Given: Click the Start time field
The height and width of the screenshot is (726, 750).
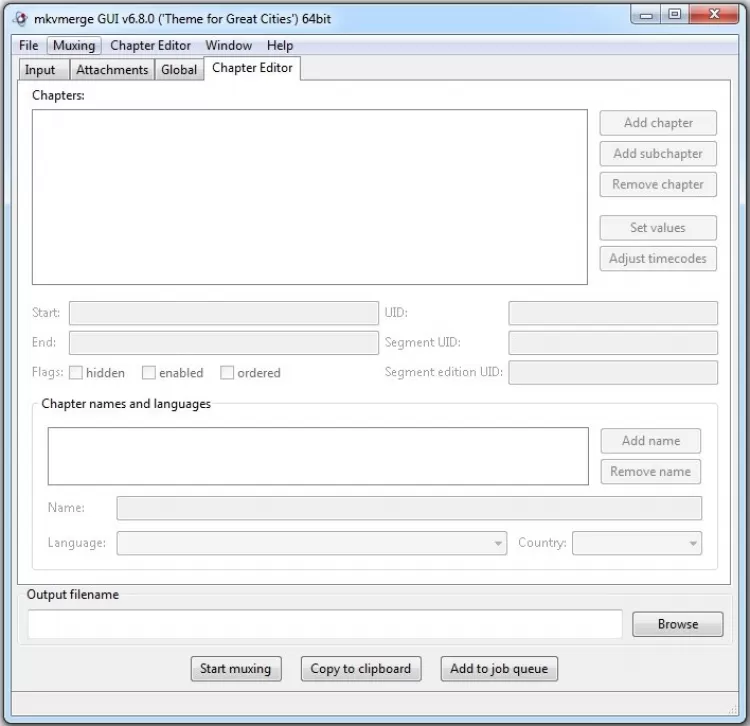Looking at the screenshot, I should coord(224,313).
